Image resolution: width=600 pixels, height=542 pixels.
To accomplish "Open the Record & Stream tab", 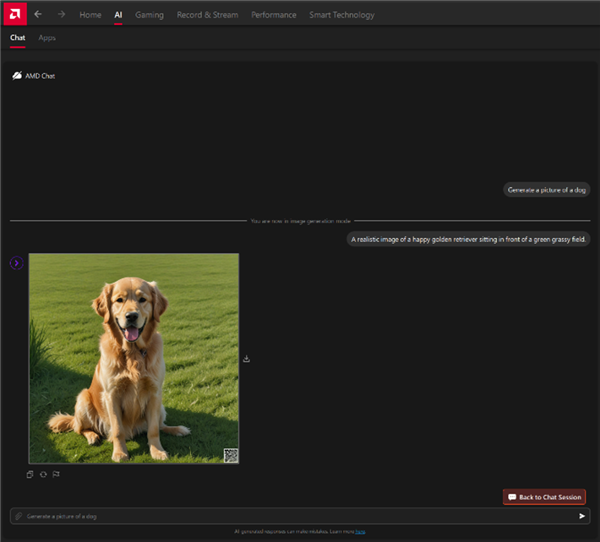I will [x=207, y=15].
